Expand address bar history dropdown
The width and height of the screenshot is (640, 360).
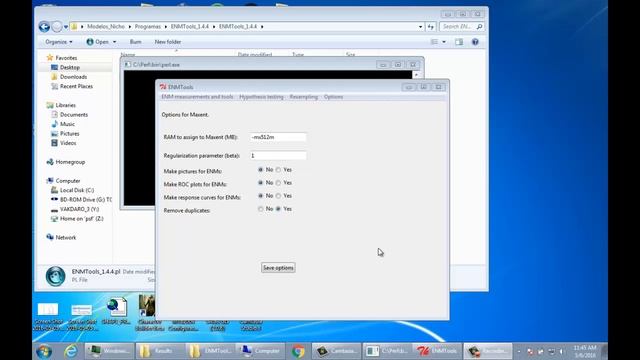tap(420, 27)
